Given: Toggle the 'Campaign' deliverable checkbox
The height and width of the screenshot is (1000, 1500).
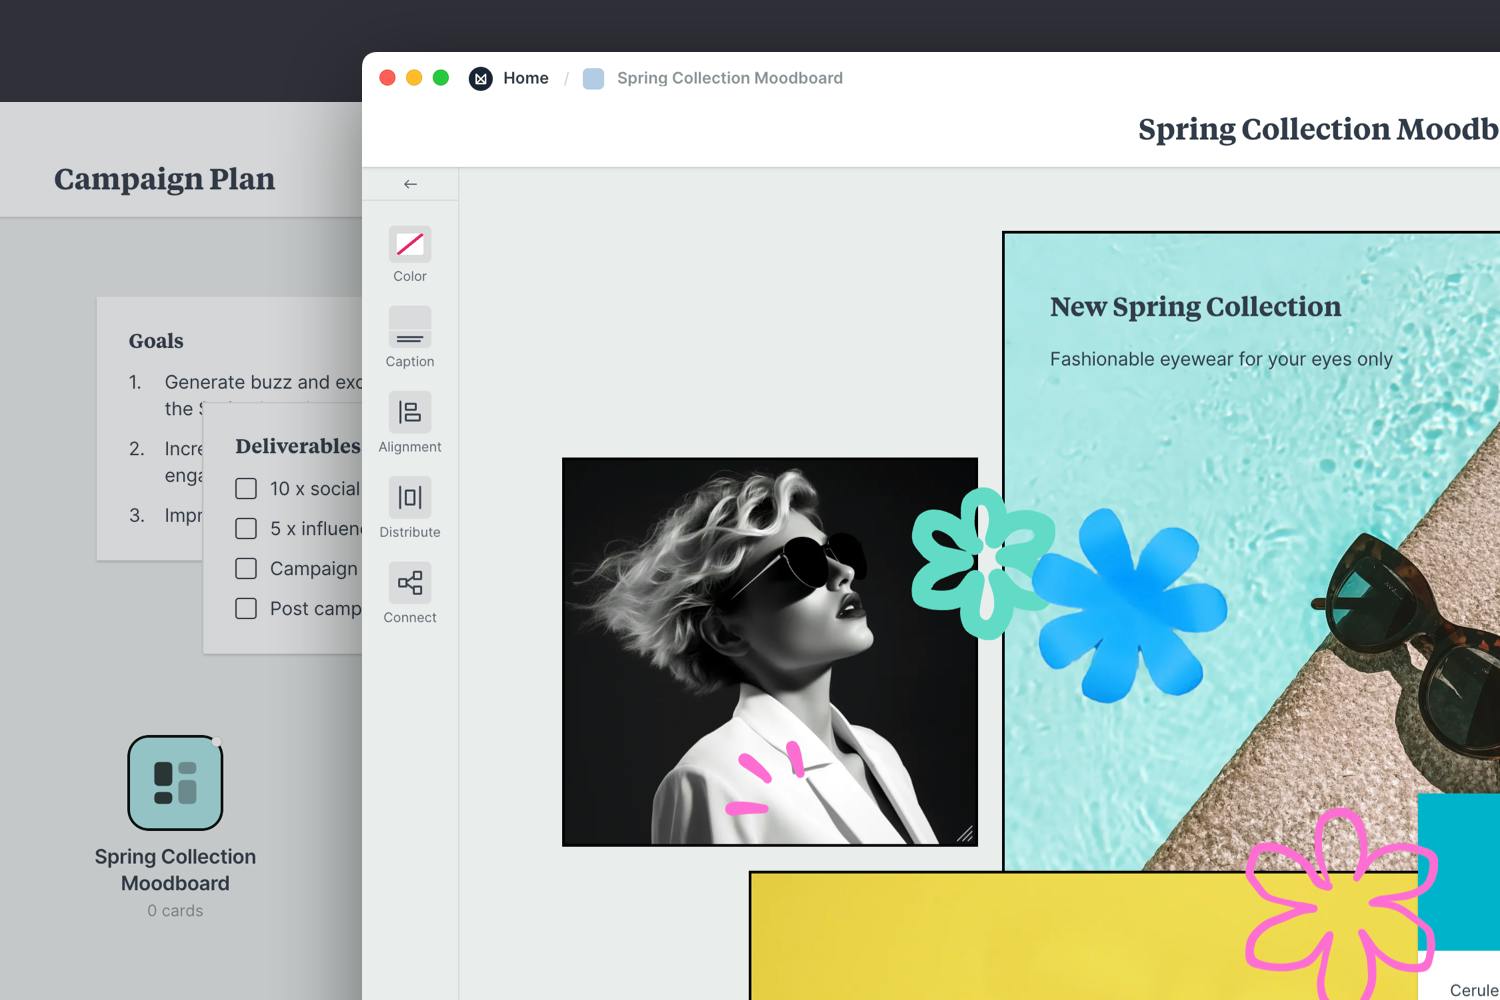Looking at the screenshot, I should coord(246,569).
